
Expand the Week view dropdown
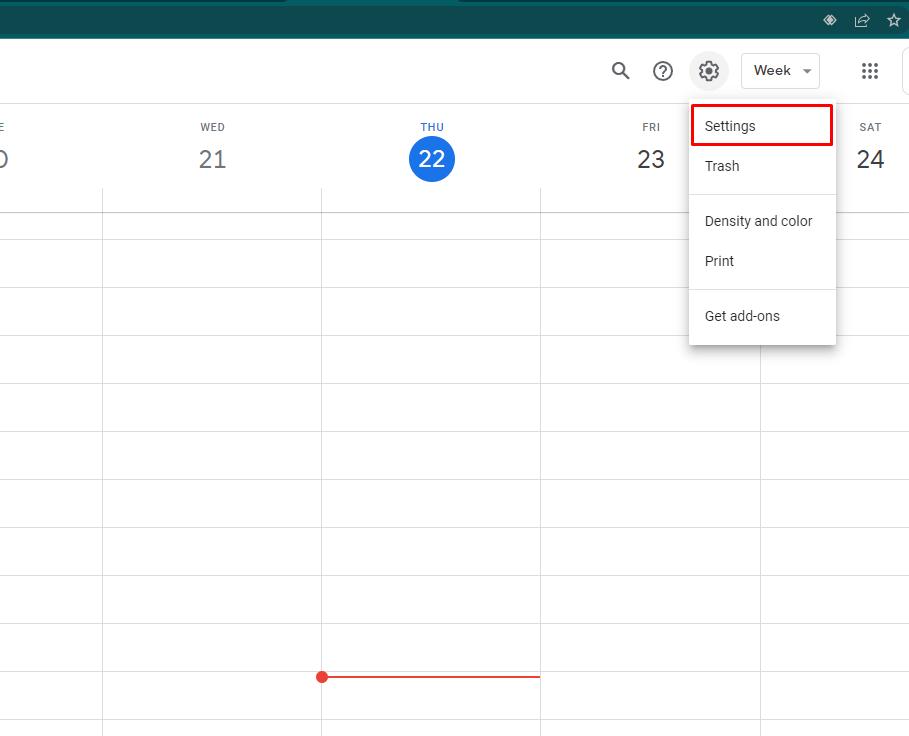(x=780, y=71)
